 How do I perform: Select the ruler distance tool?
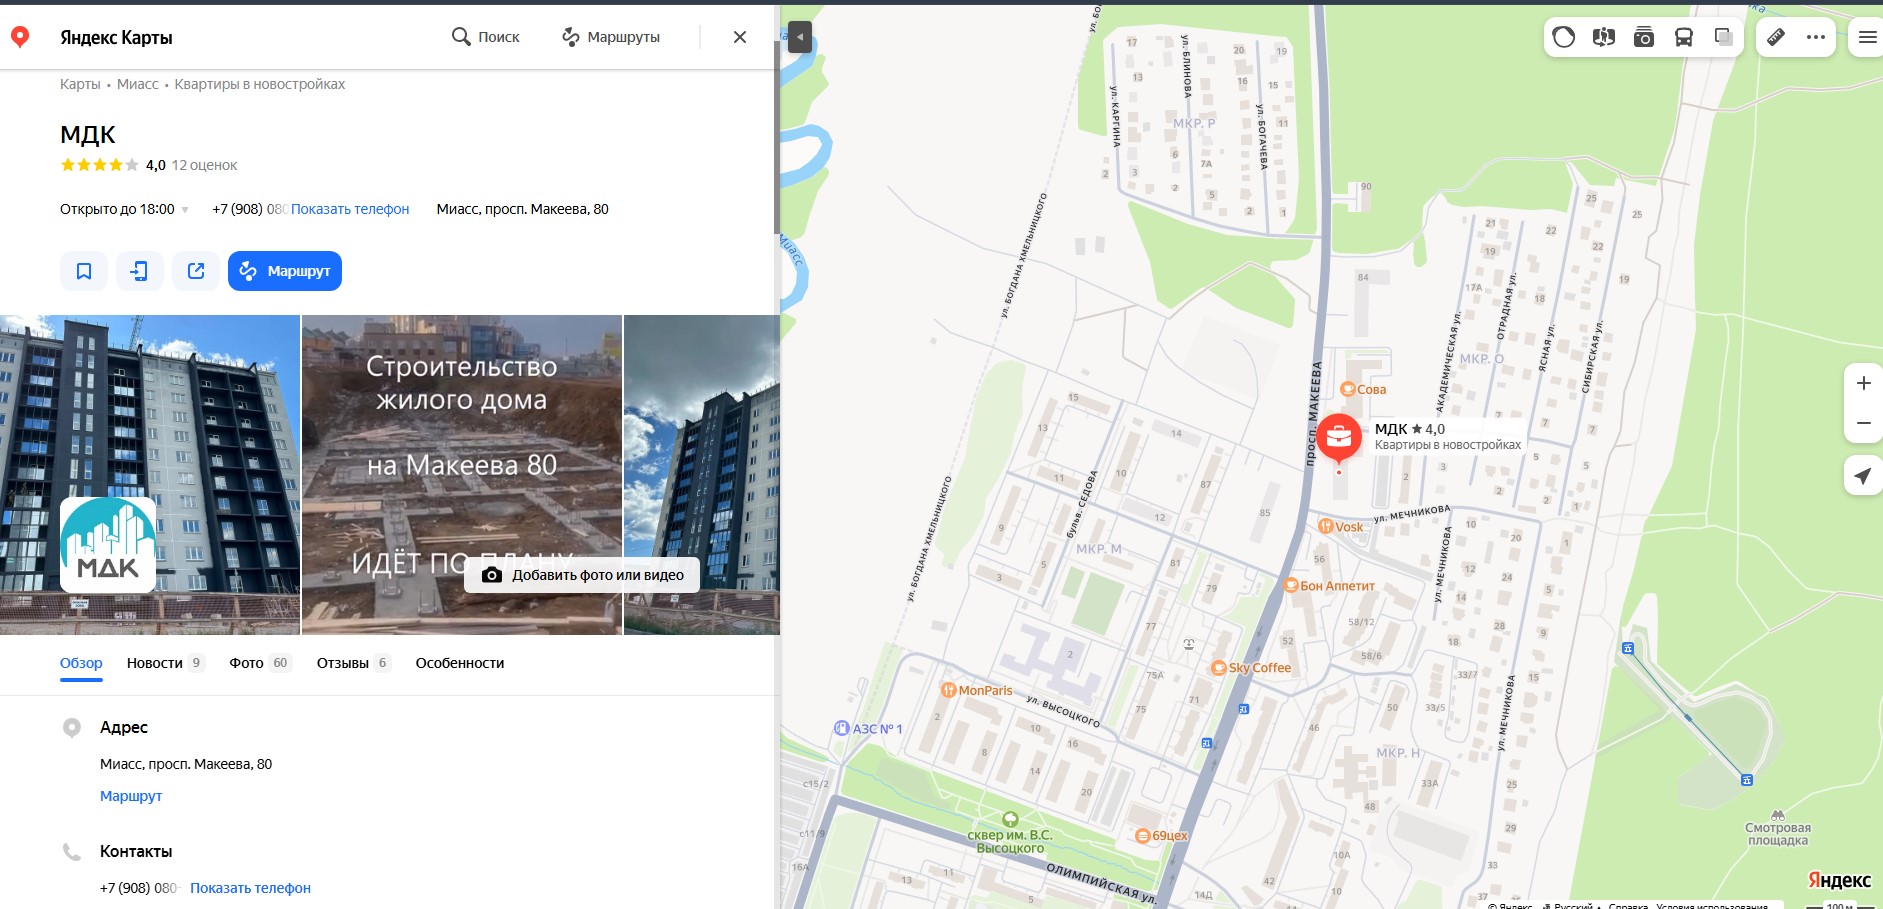click(x=1776, y=38)
